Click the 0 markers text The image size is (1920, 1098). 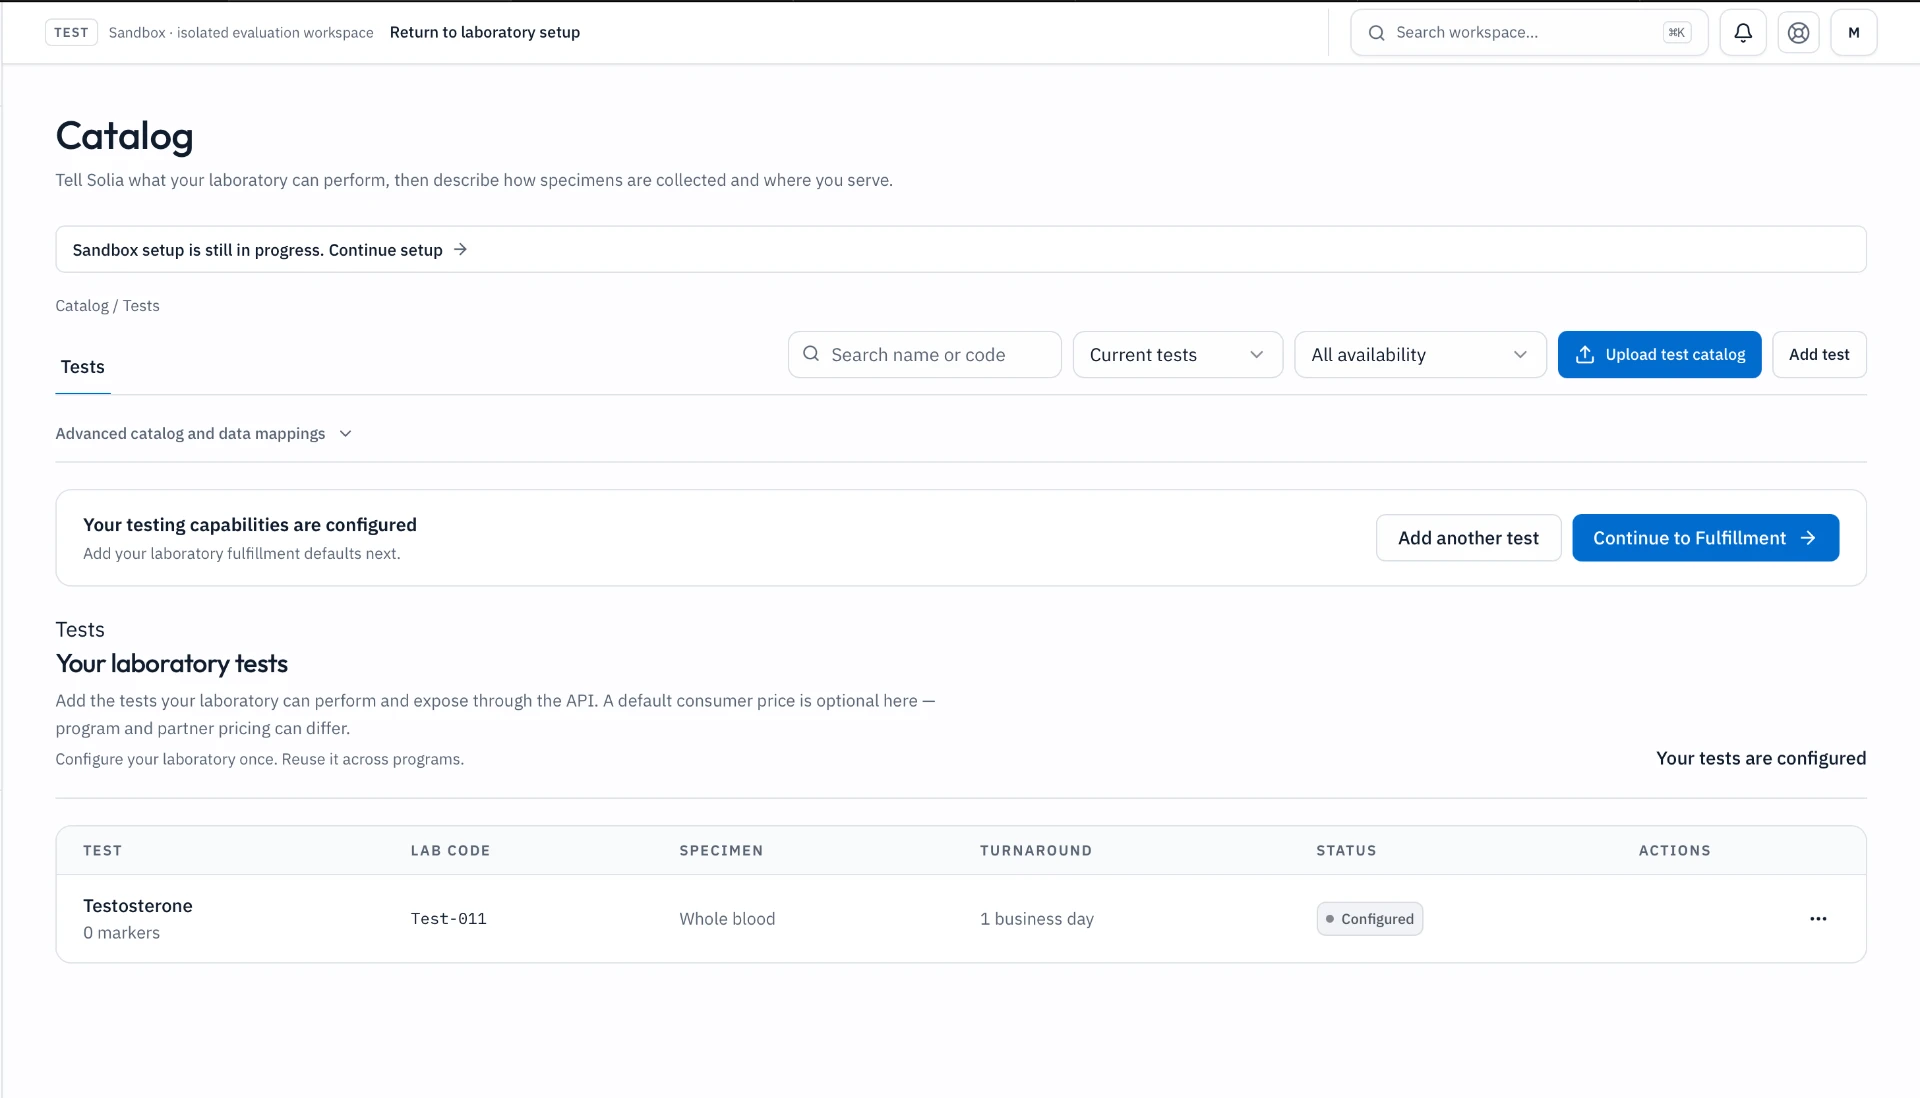click(x=121, y=933)
